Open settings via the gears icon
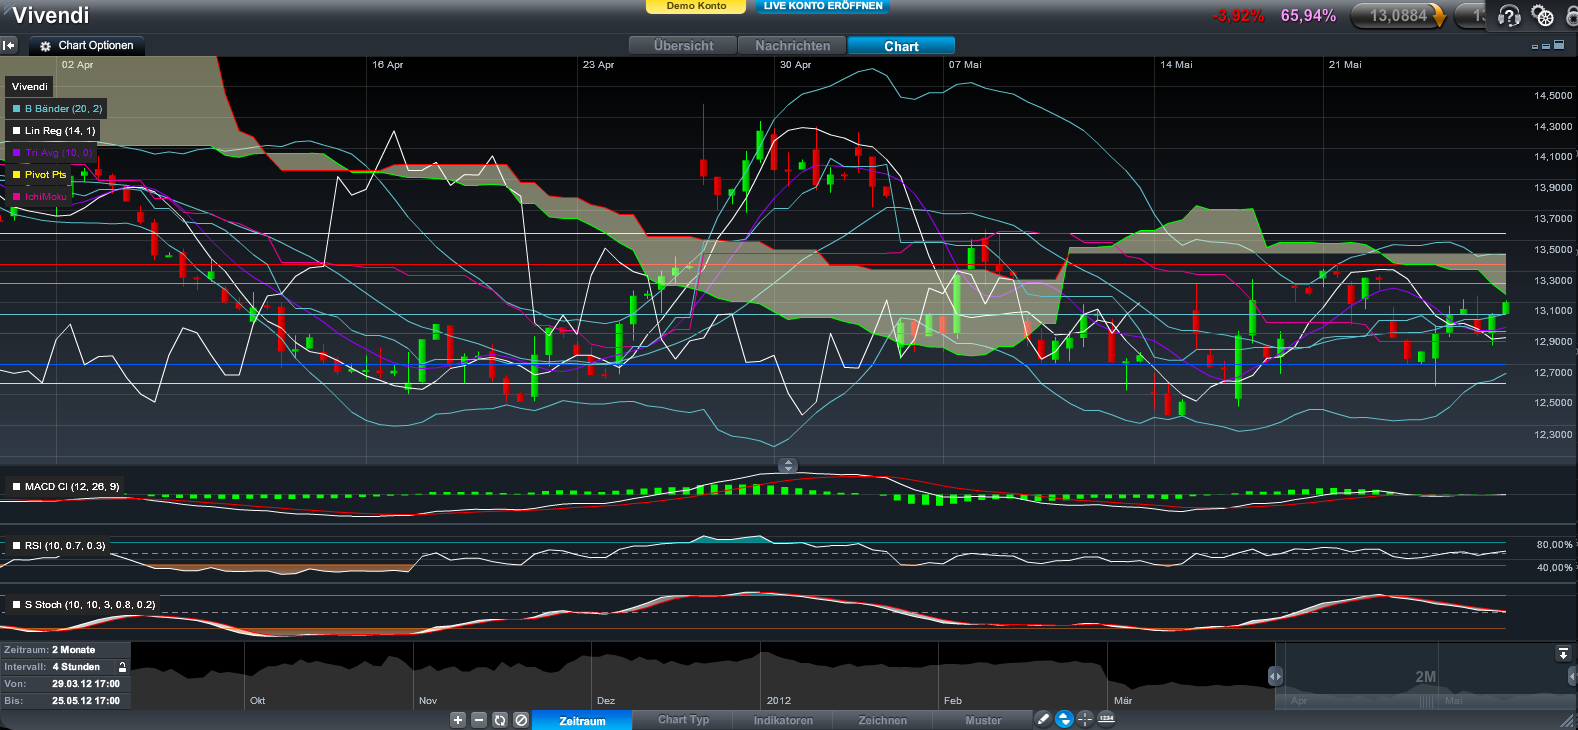The width and height of the screenshot is (1578, 730). tap(1543, 16)
